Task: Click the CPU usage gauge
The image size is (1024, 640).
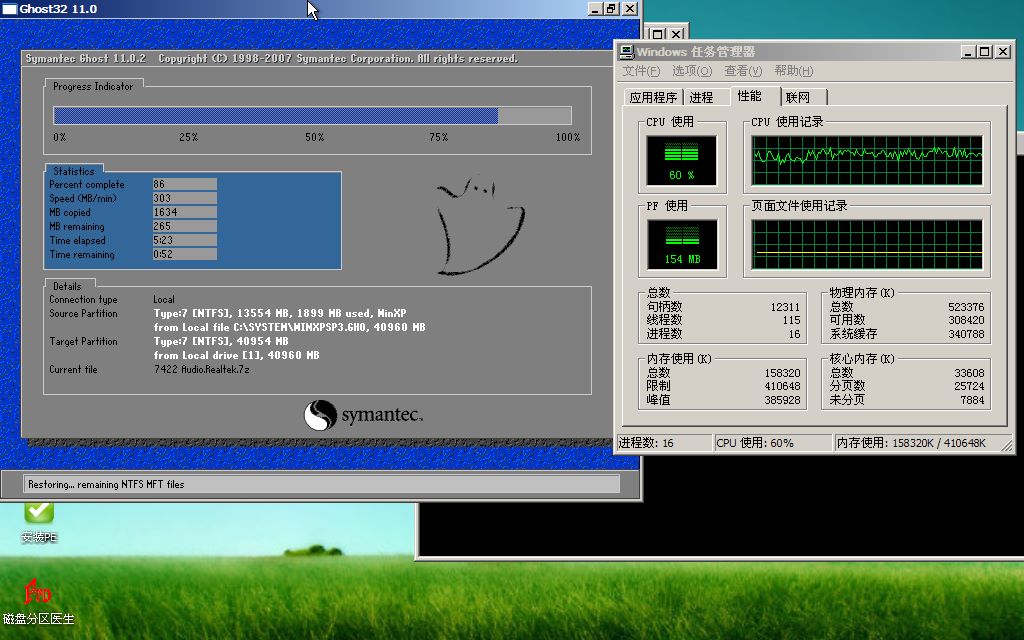Action: (x=681, y=161)
